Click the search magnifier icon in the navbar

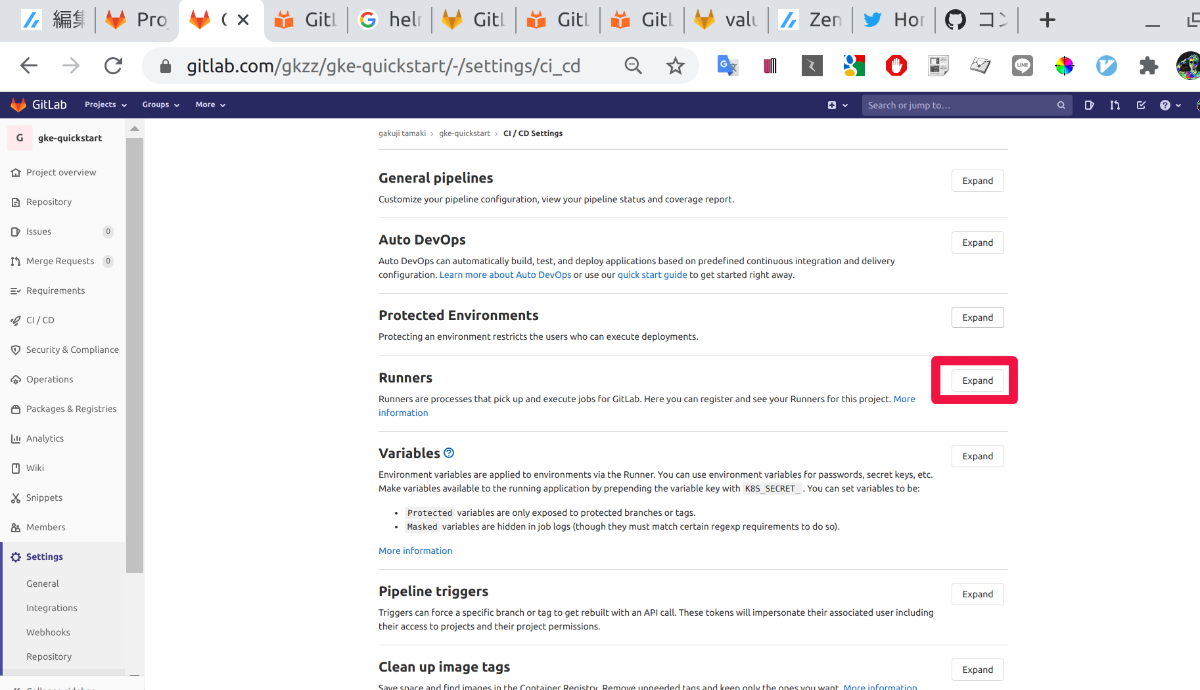click(x=1061, y=105)
